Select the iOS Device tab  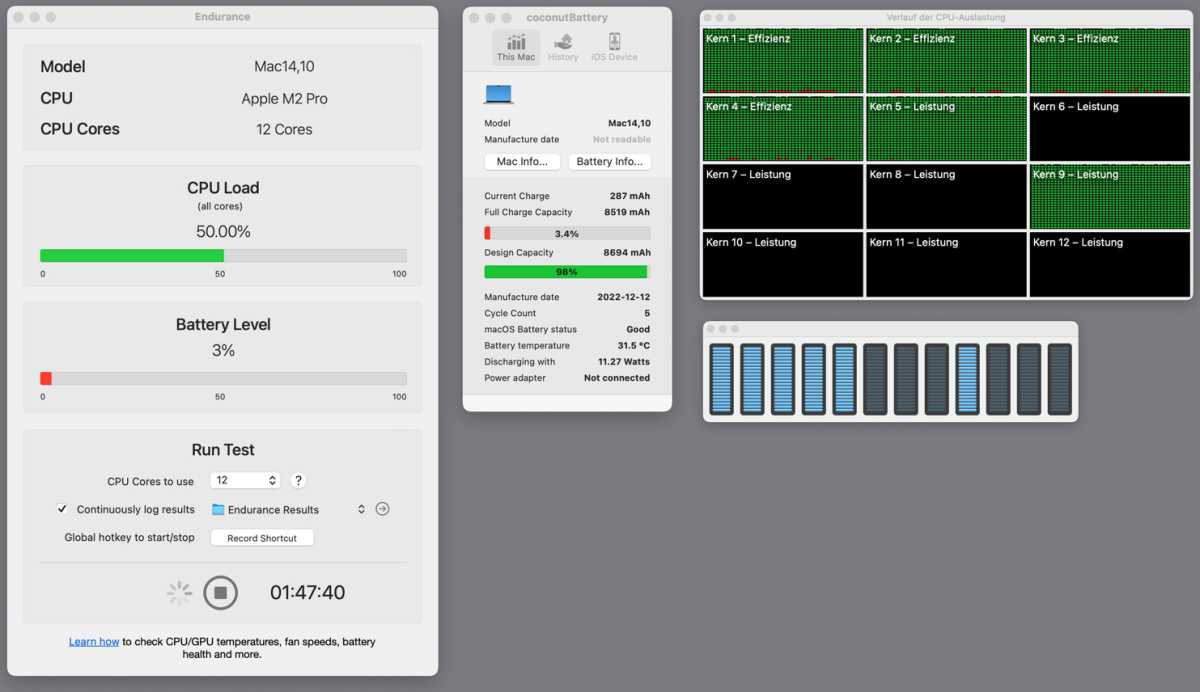614,47
